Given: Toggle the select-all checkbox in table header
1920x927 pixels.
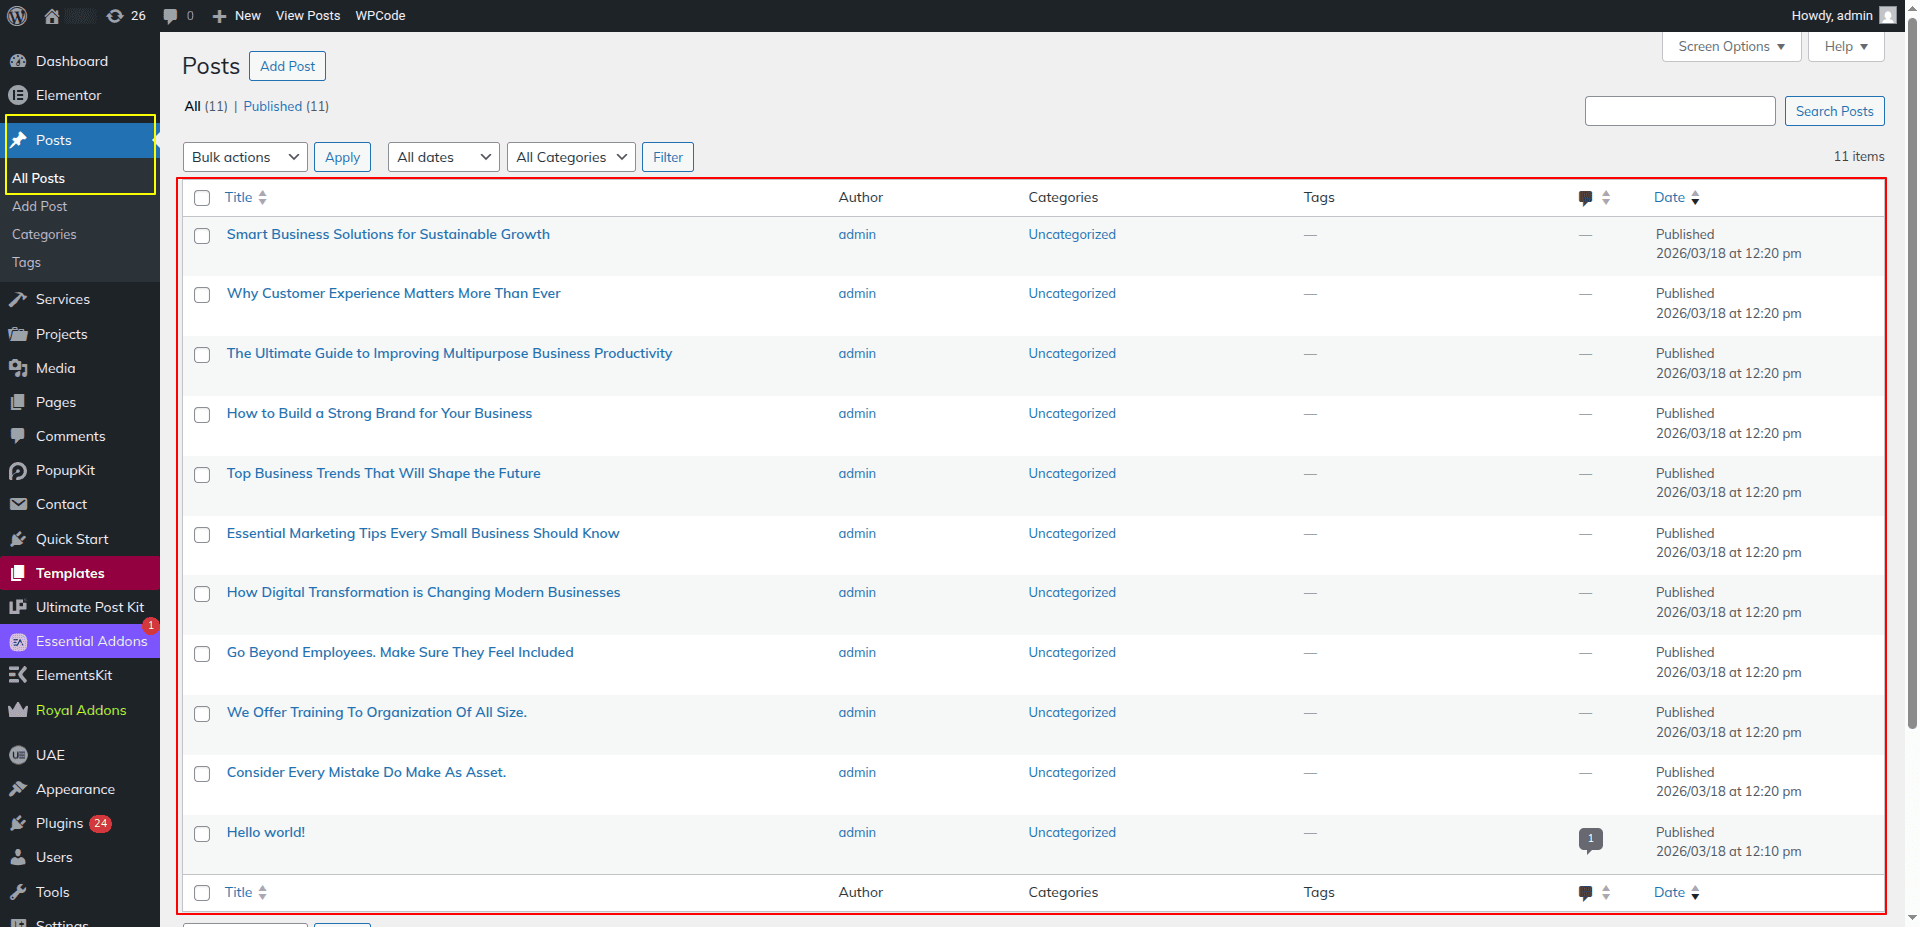Looking at the screenshot, I should [202, 198].
